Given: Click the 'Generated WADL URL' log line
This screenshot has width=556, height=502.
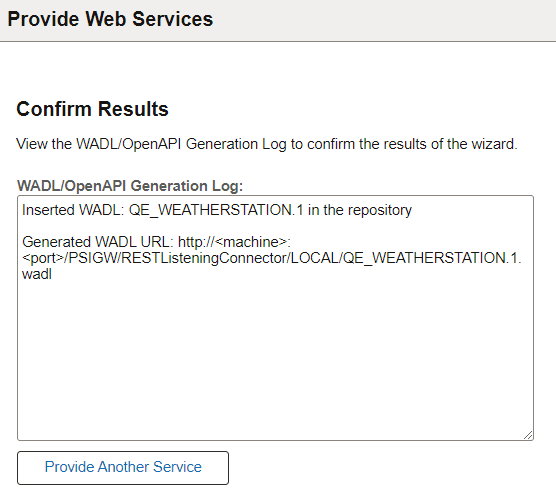Looking at the screenshot, I should pos(156,242).
